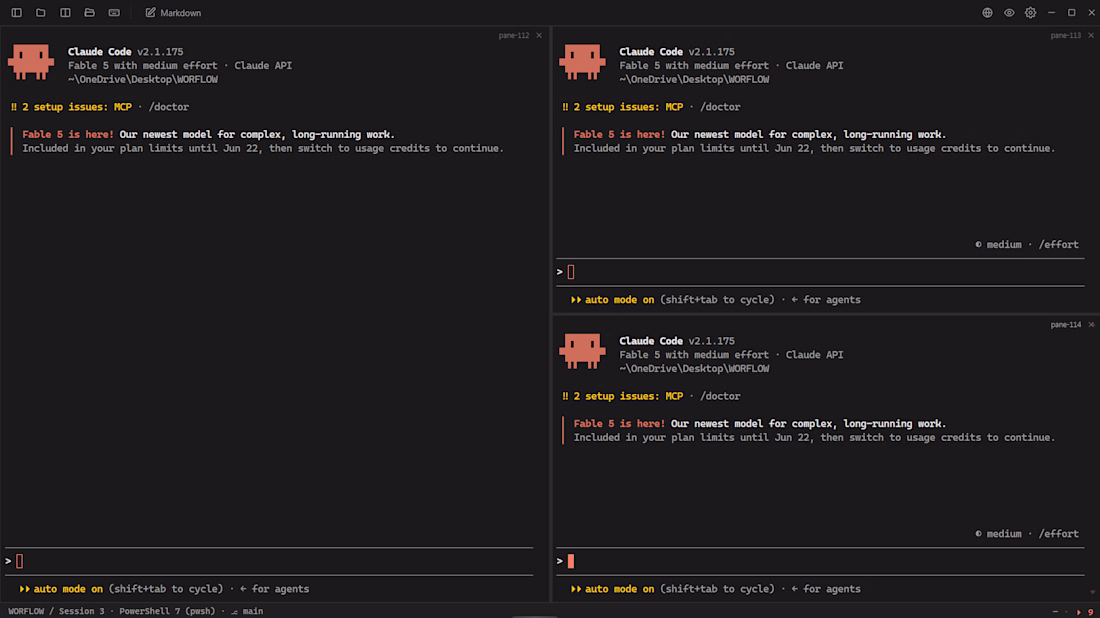The width and height of the screenshot is (1100, 618).
Task: Focus the prompt input in pane-114
Action: coord(820,561)
